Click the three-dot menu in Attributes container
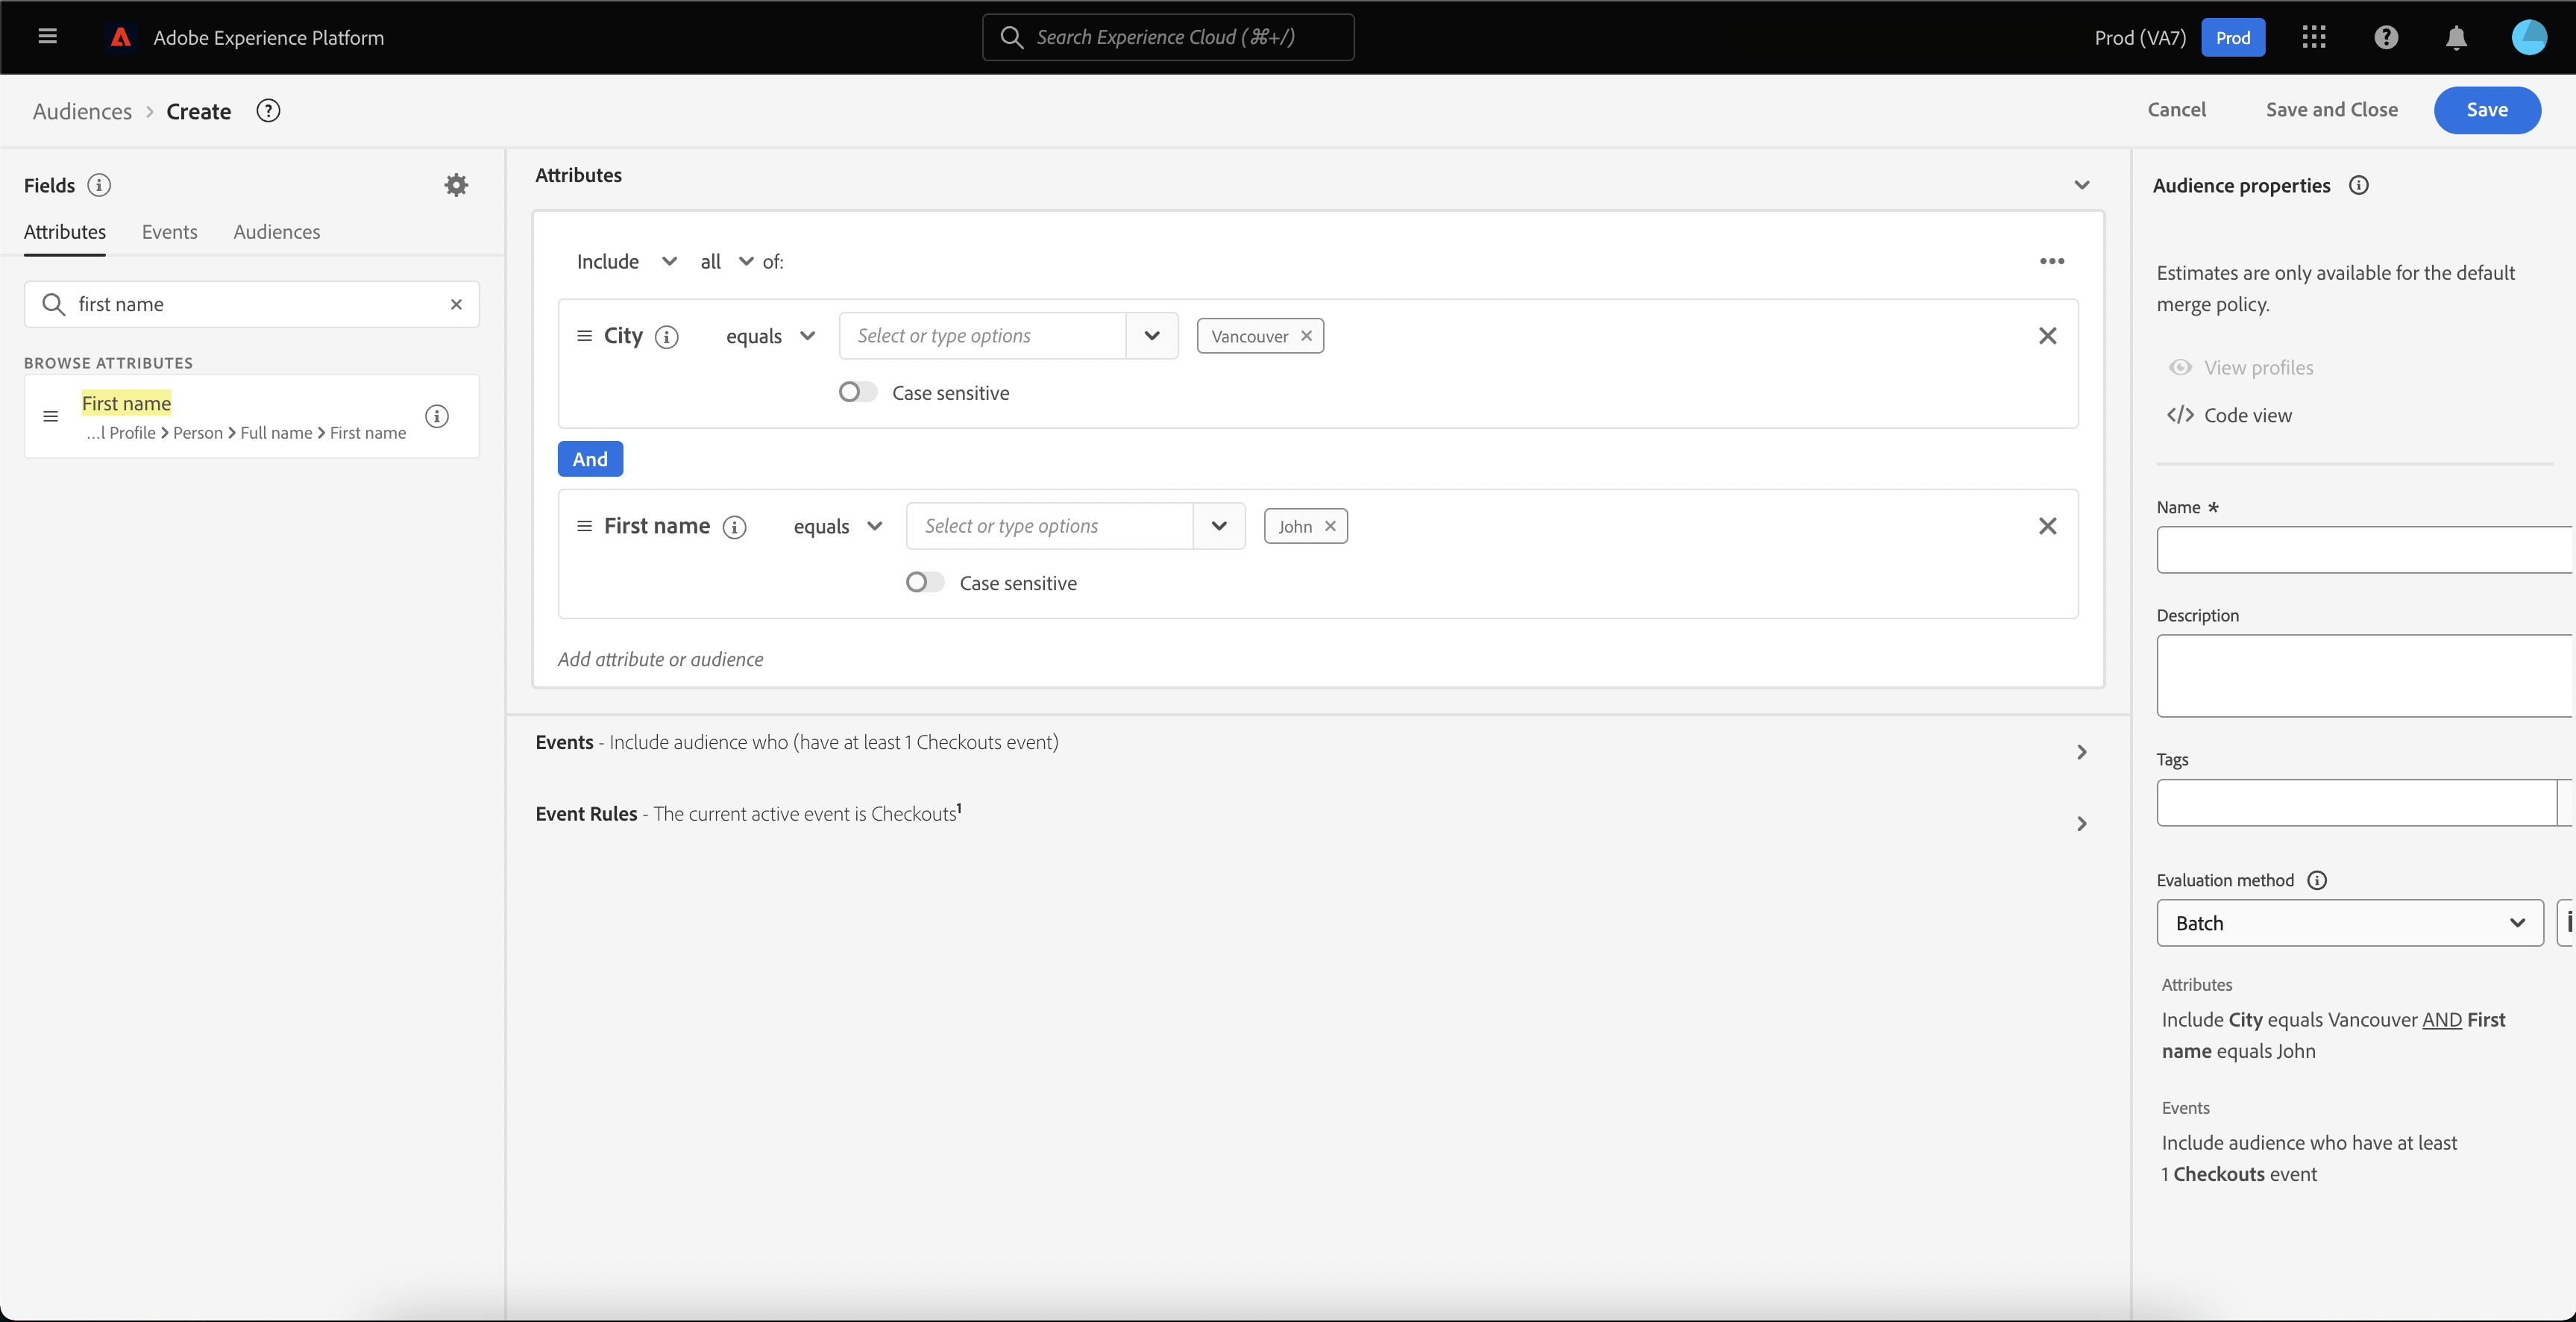Image resolution: width=2576 pixels, height=1322 pixels. [2052, 261]
